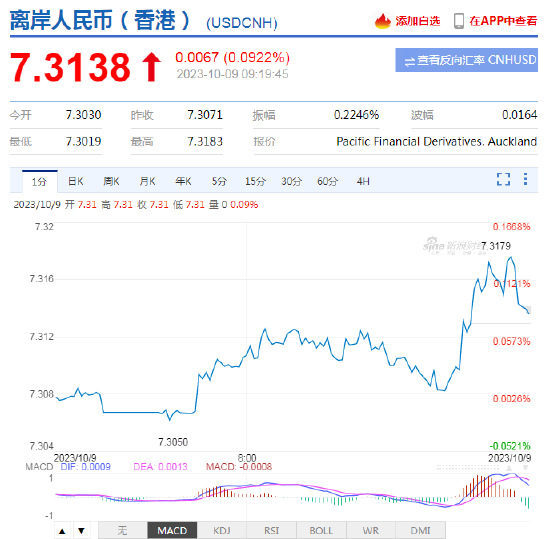Switch to 30分 chart tab

[x=291, y=181]
